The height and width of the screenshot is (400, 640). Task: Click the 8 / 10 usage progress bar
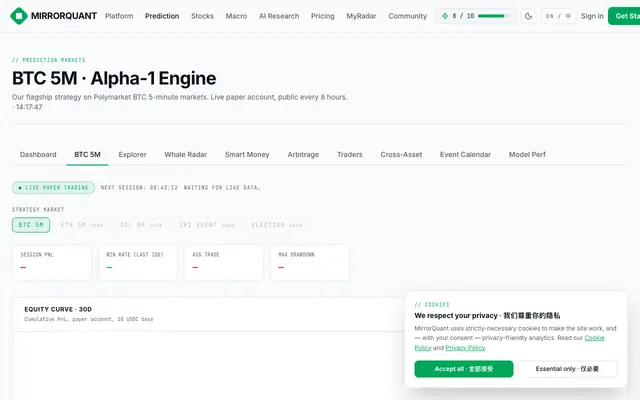coord(493,16)
